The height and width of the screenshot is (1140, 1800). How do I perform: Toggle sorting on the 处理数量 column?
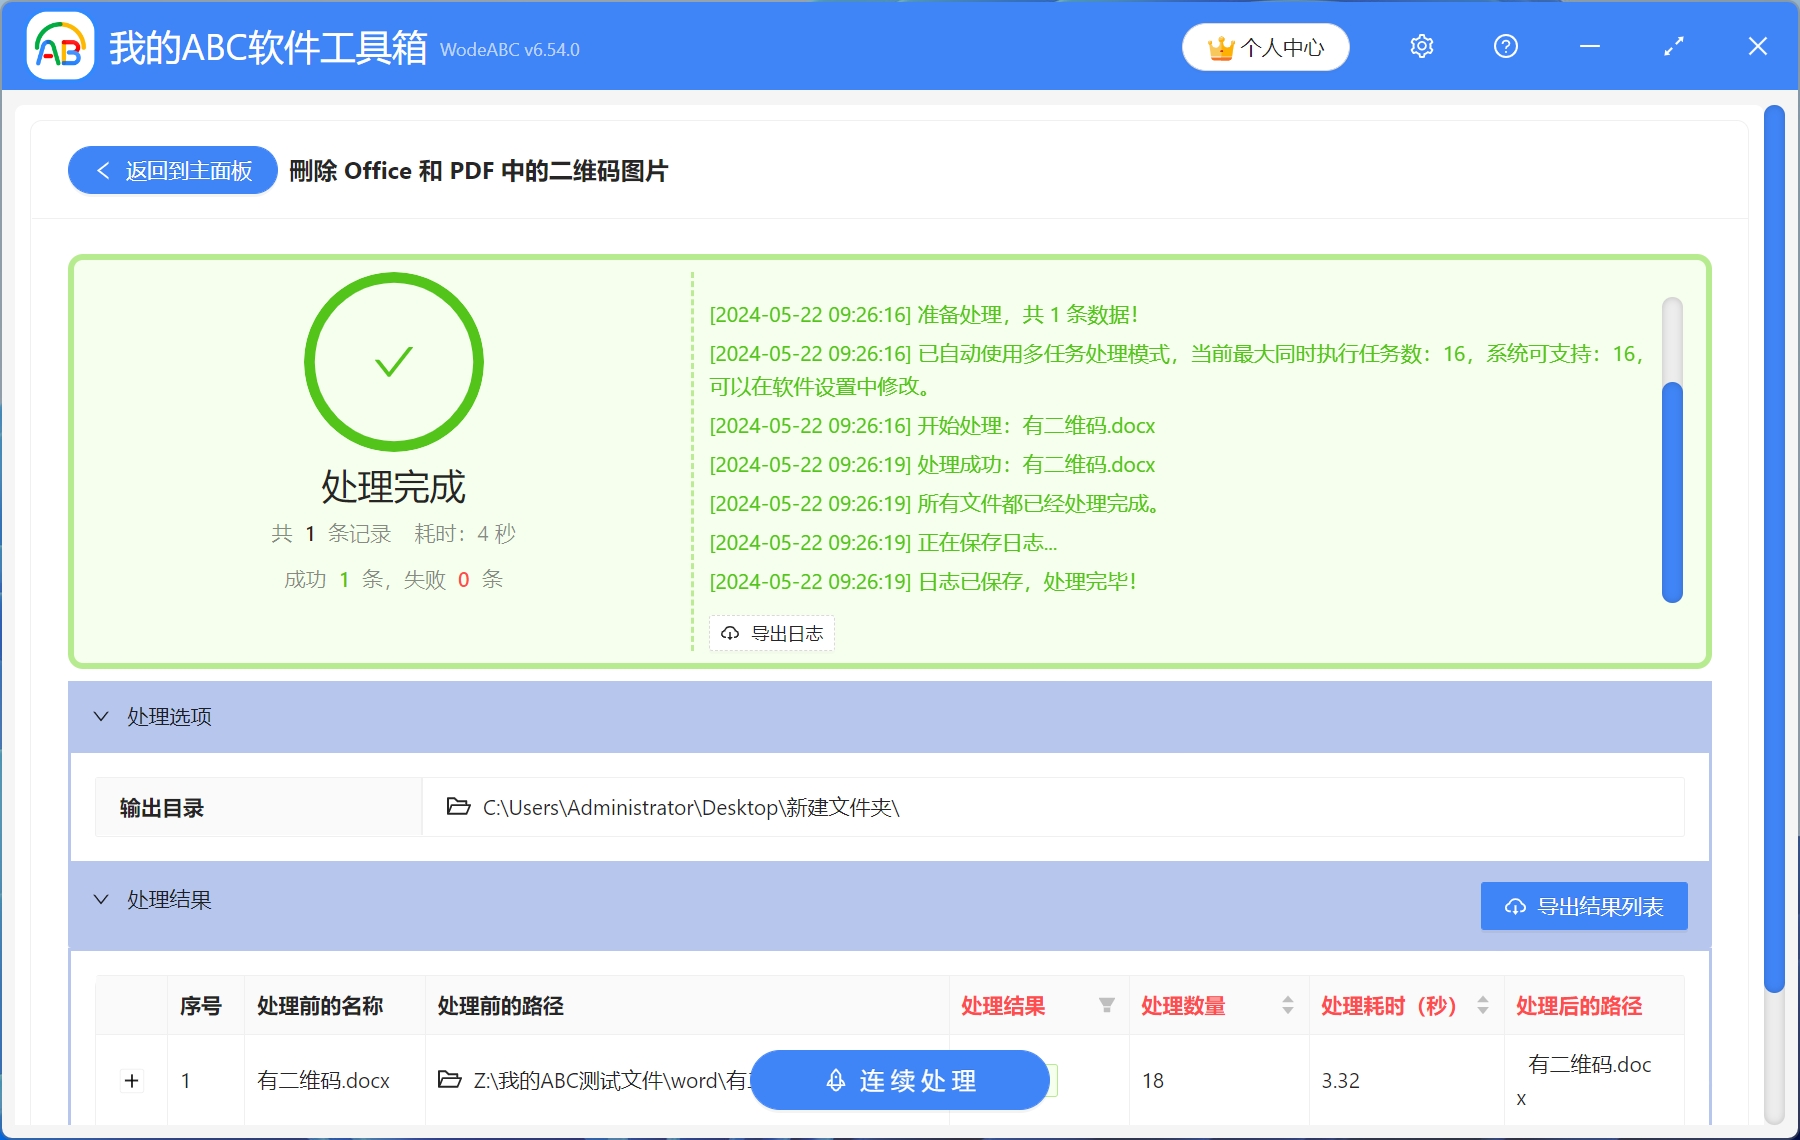1286,1007
